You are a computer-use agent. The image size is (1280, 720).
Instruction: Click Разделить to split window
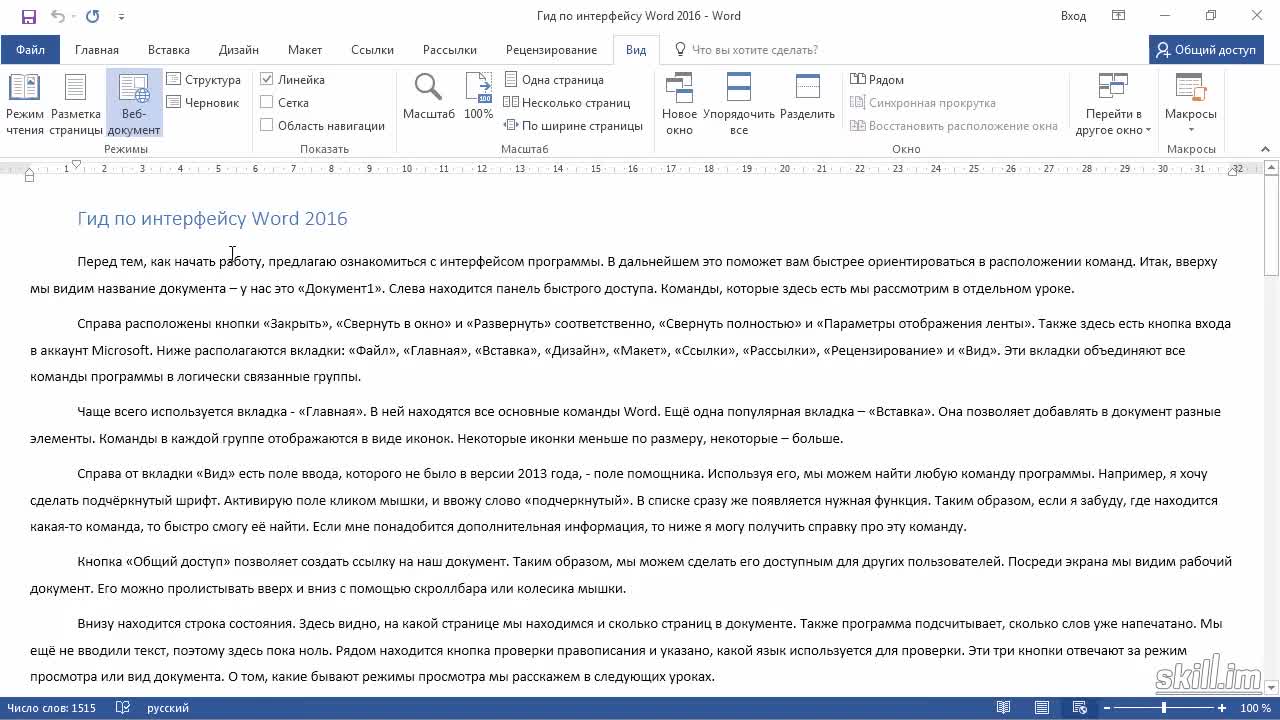pyautogui.click(x=807, y=97)
